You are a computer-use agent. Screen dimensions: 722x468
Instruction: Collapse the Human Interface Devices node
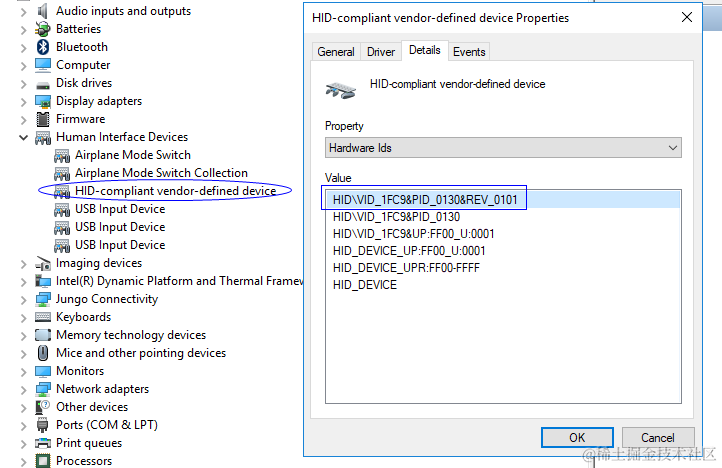(23, 137)
